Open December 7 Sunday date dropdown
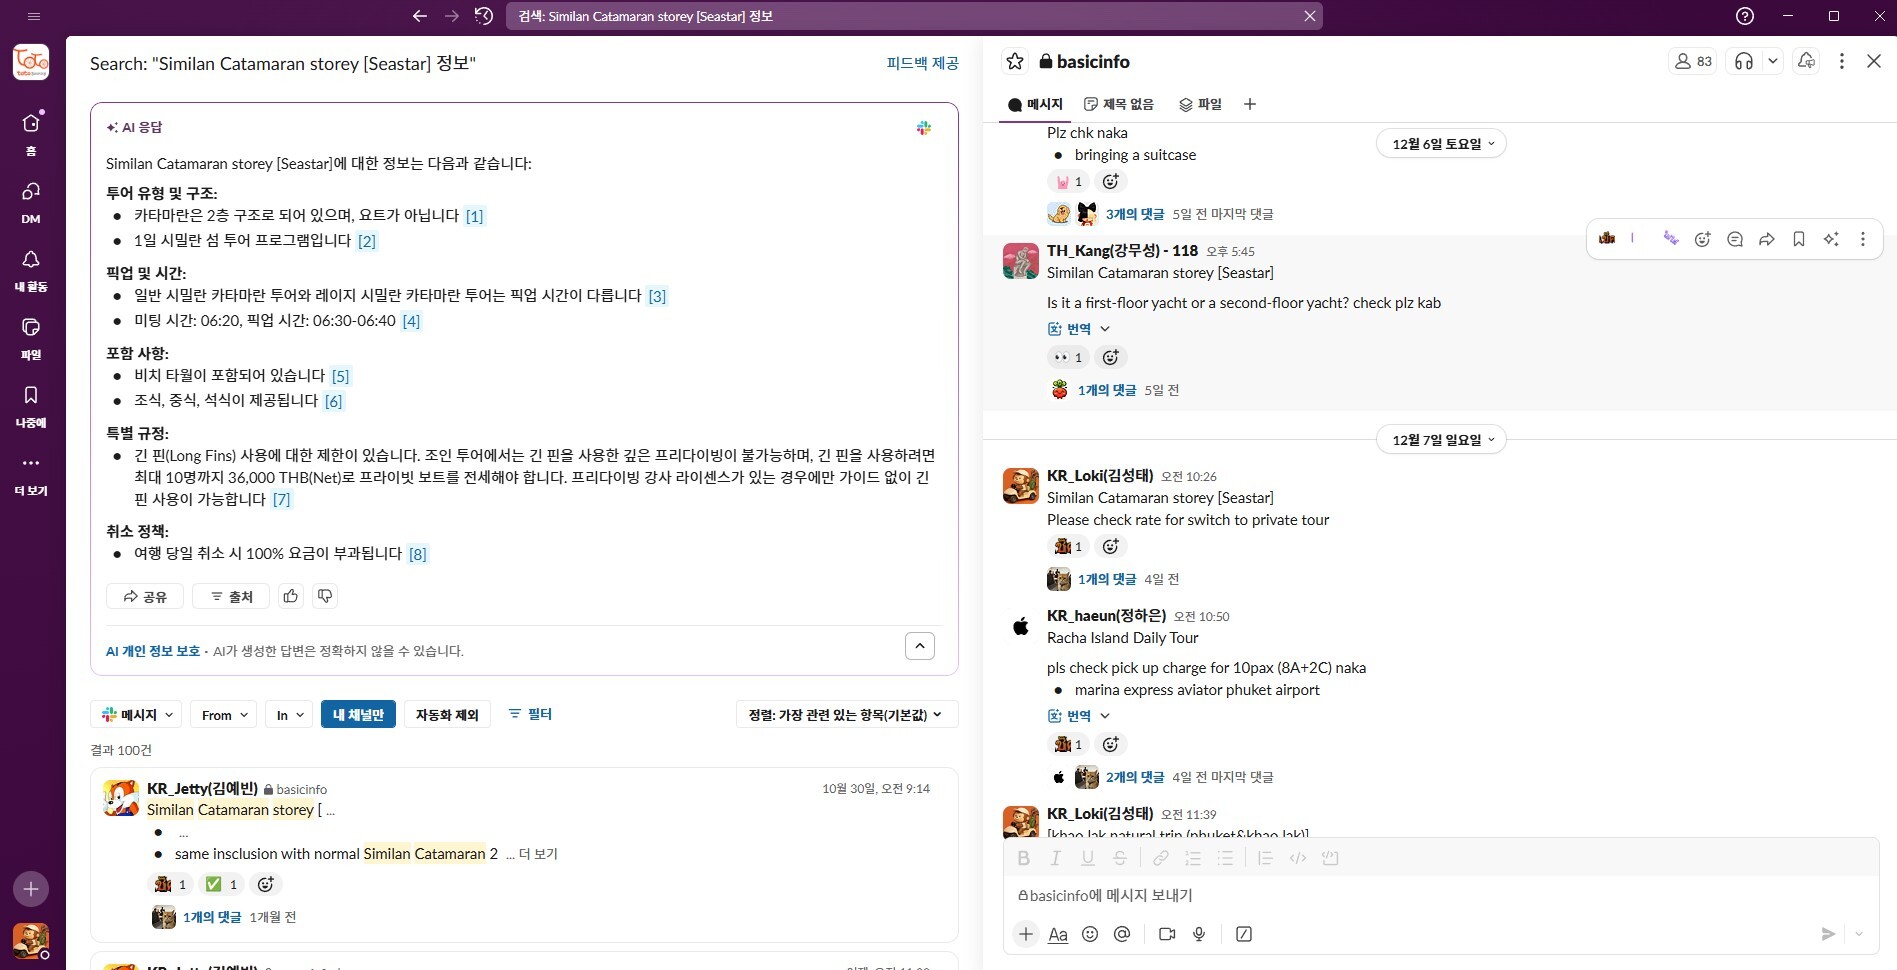 1442,440
